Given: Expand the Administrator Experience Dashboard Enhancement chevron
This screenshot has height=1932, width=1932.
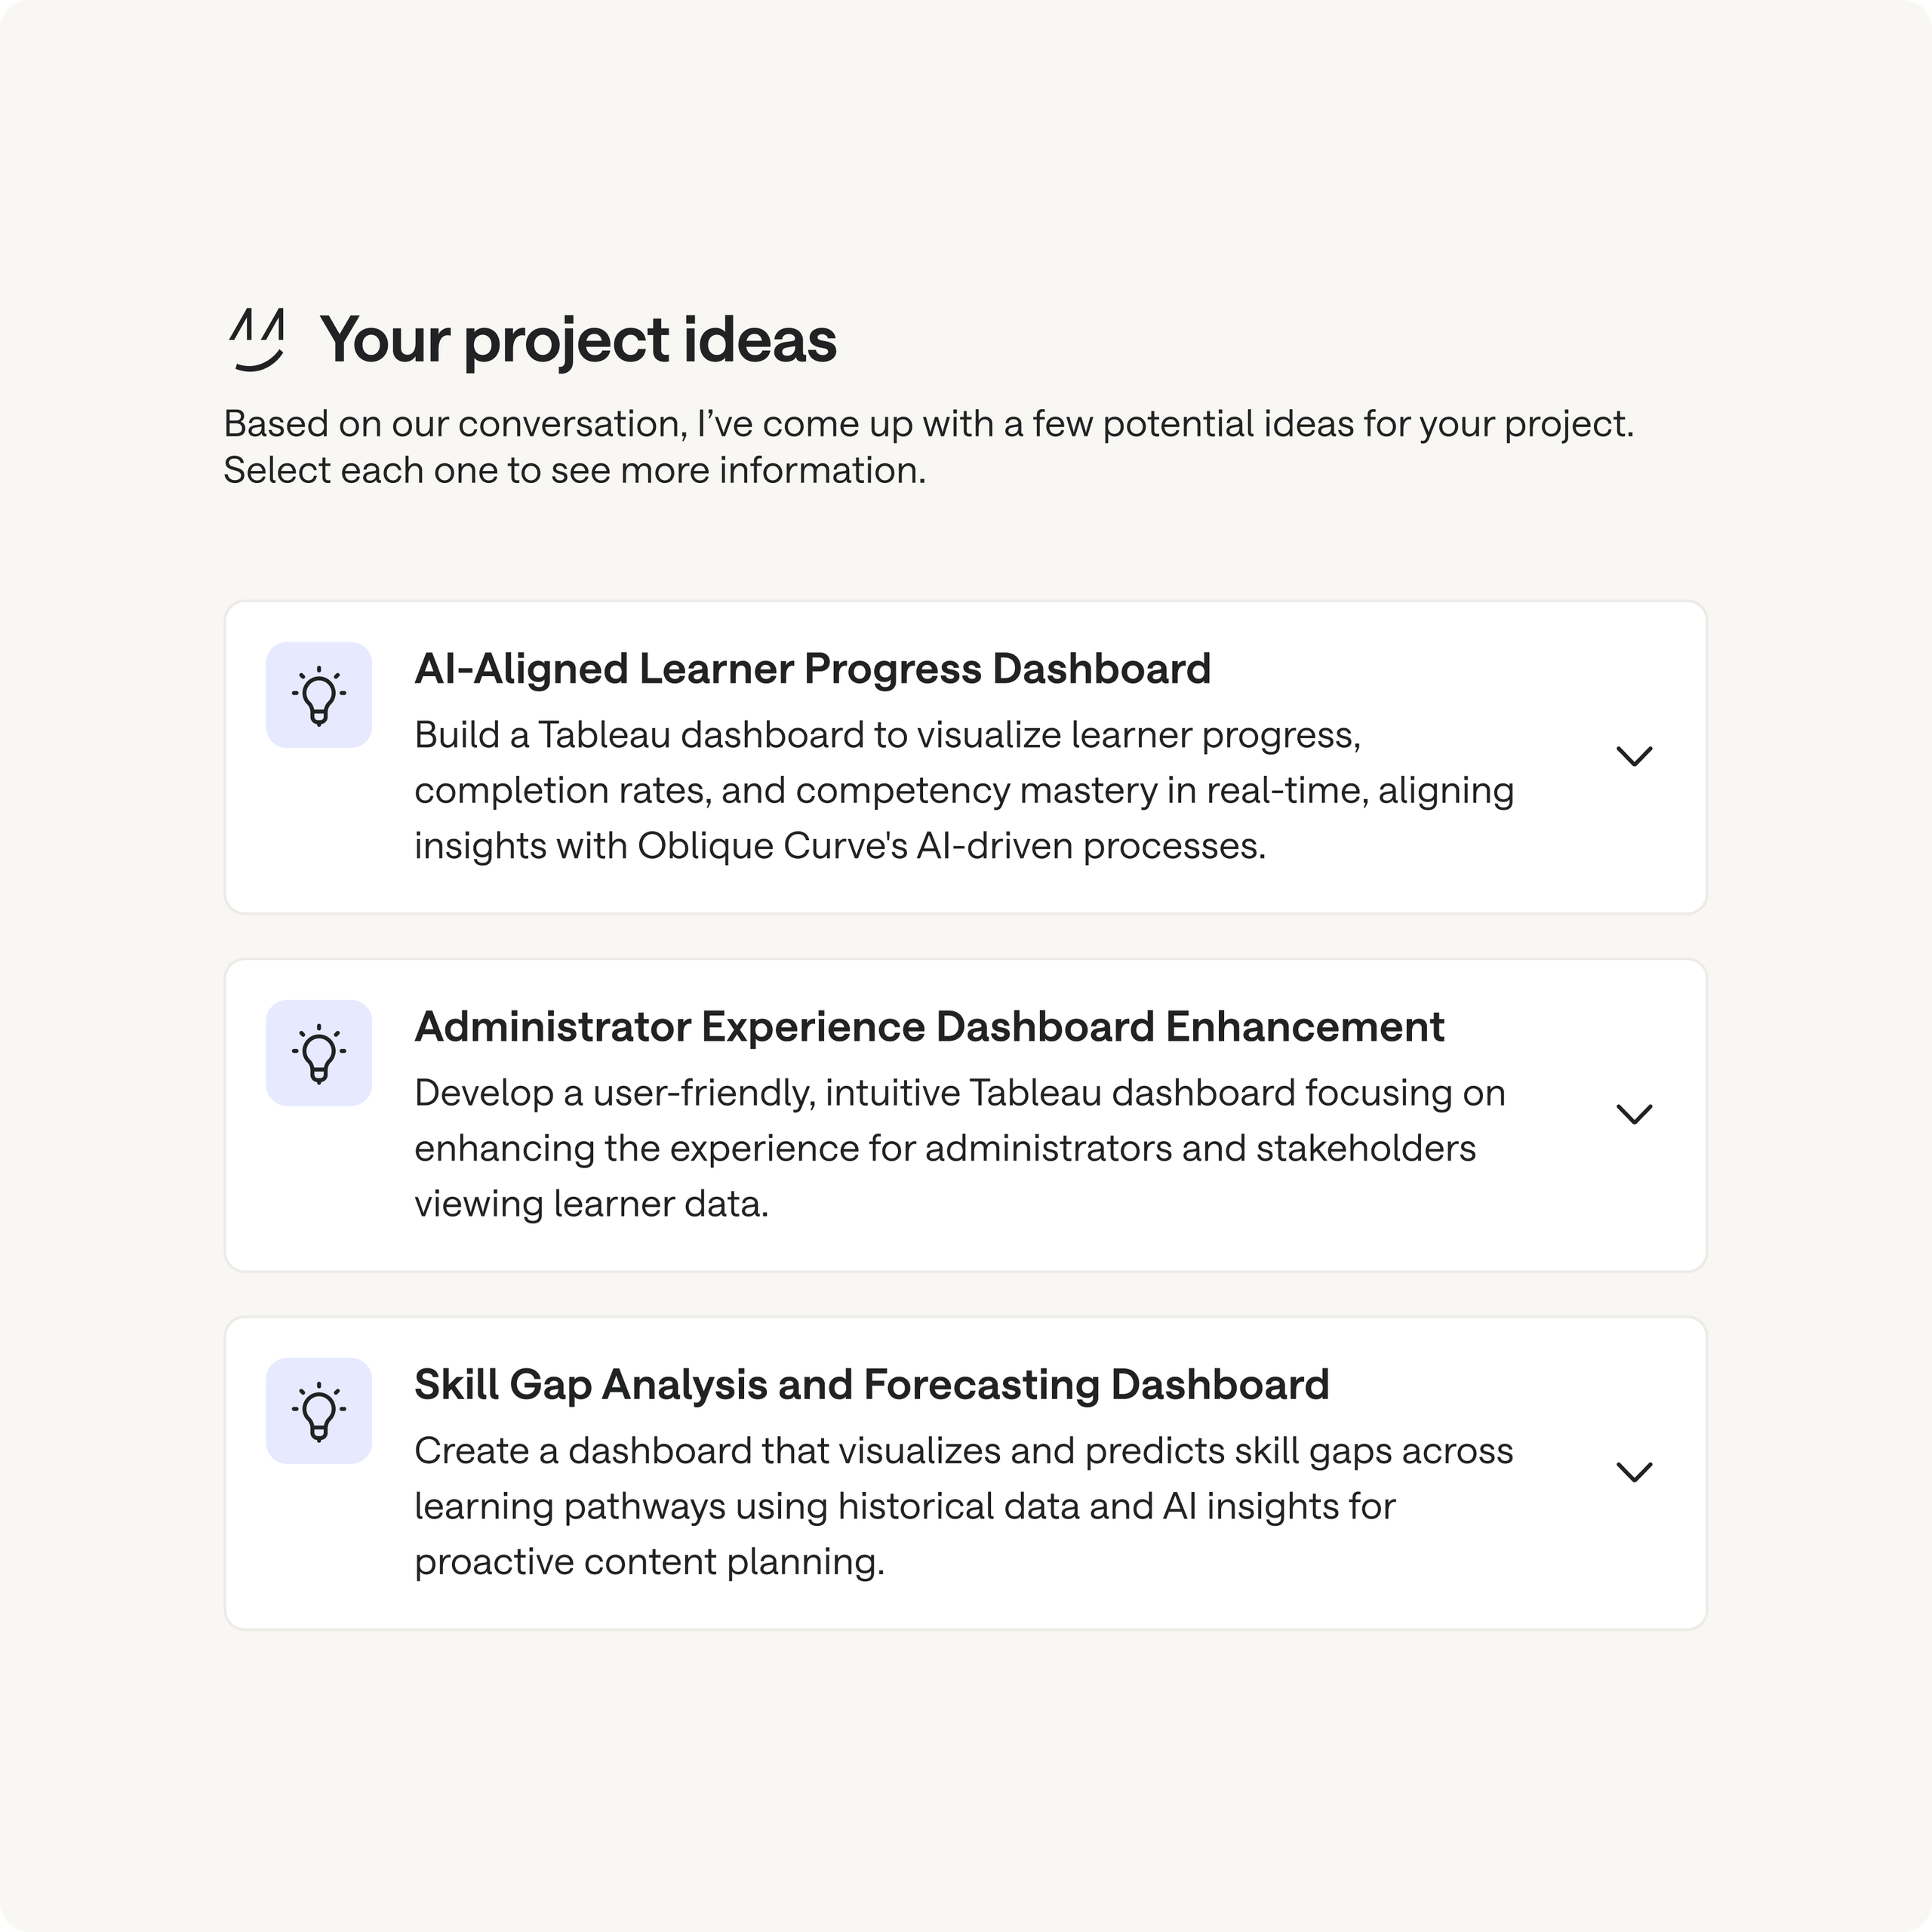Looking at the screenshot, I should coord(1634,1114).
